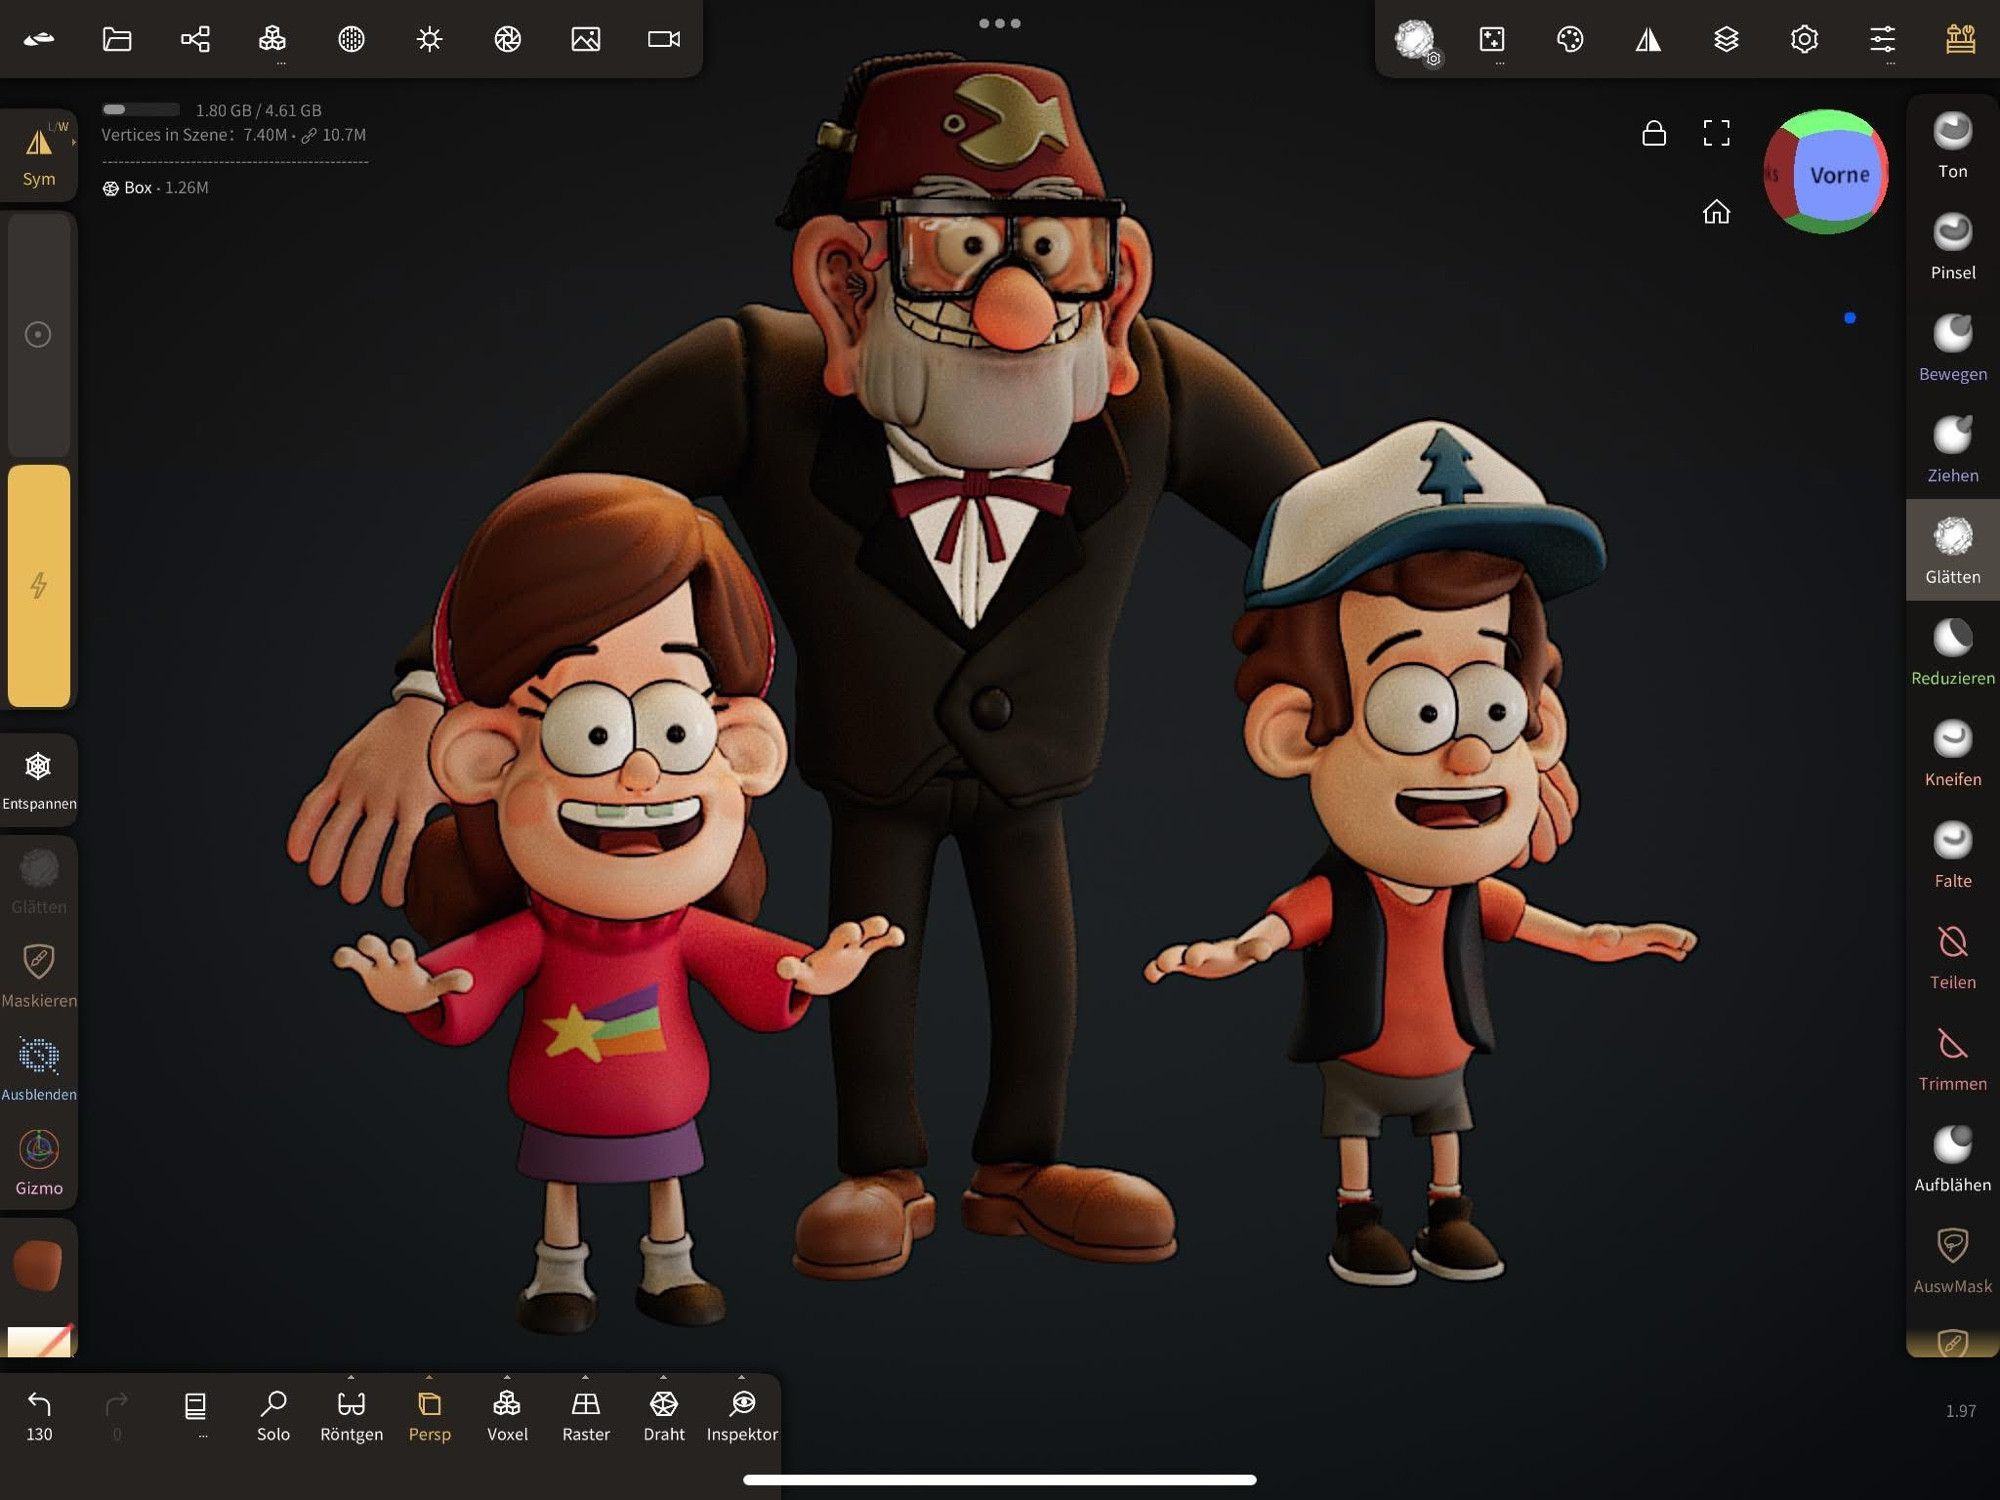The width and height of the screenshot is (2000, 1500).
Task: Select the Reduzieren (Flatten) tool
Action: (1952, 653)
